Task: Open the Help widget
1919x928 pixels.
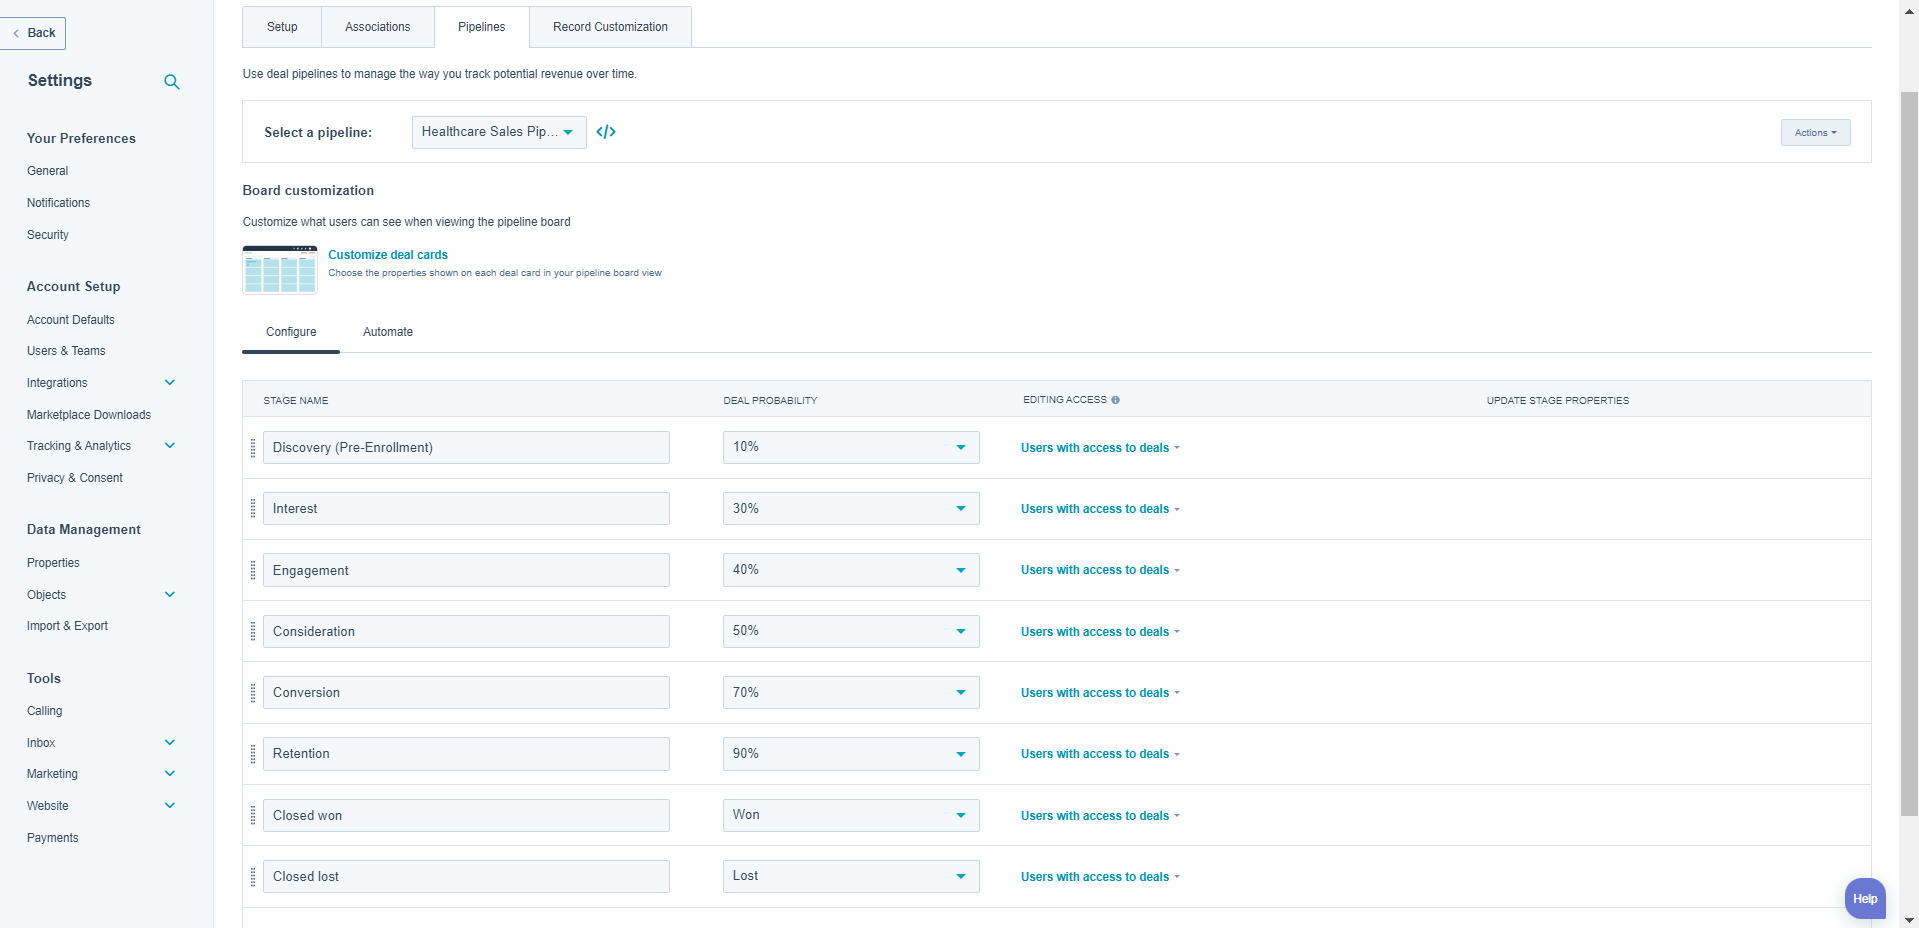Action: point(1864,898)
